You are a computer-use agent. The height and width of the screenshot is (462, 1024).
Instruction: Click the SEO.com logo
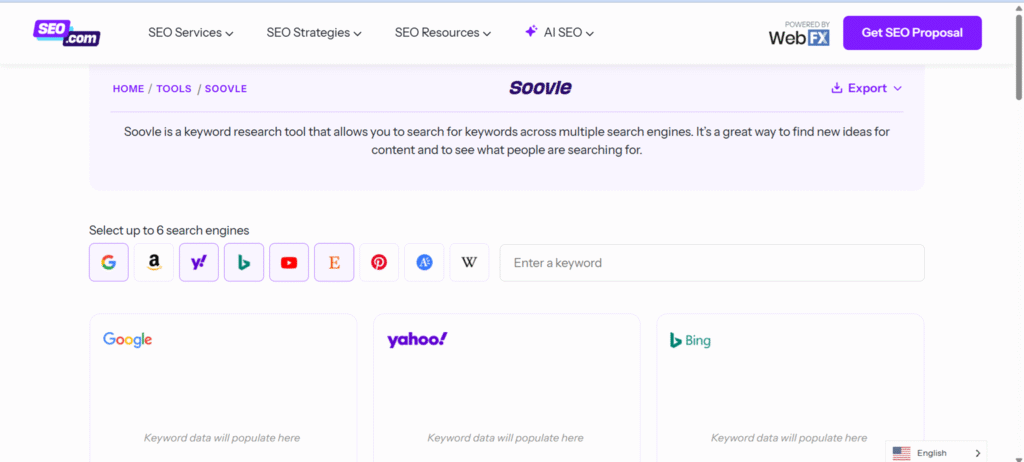tap(66, 32)
